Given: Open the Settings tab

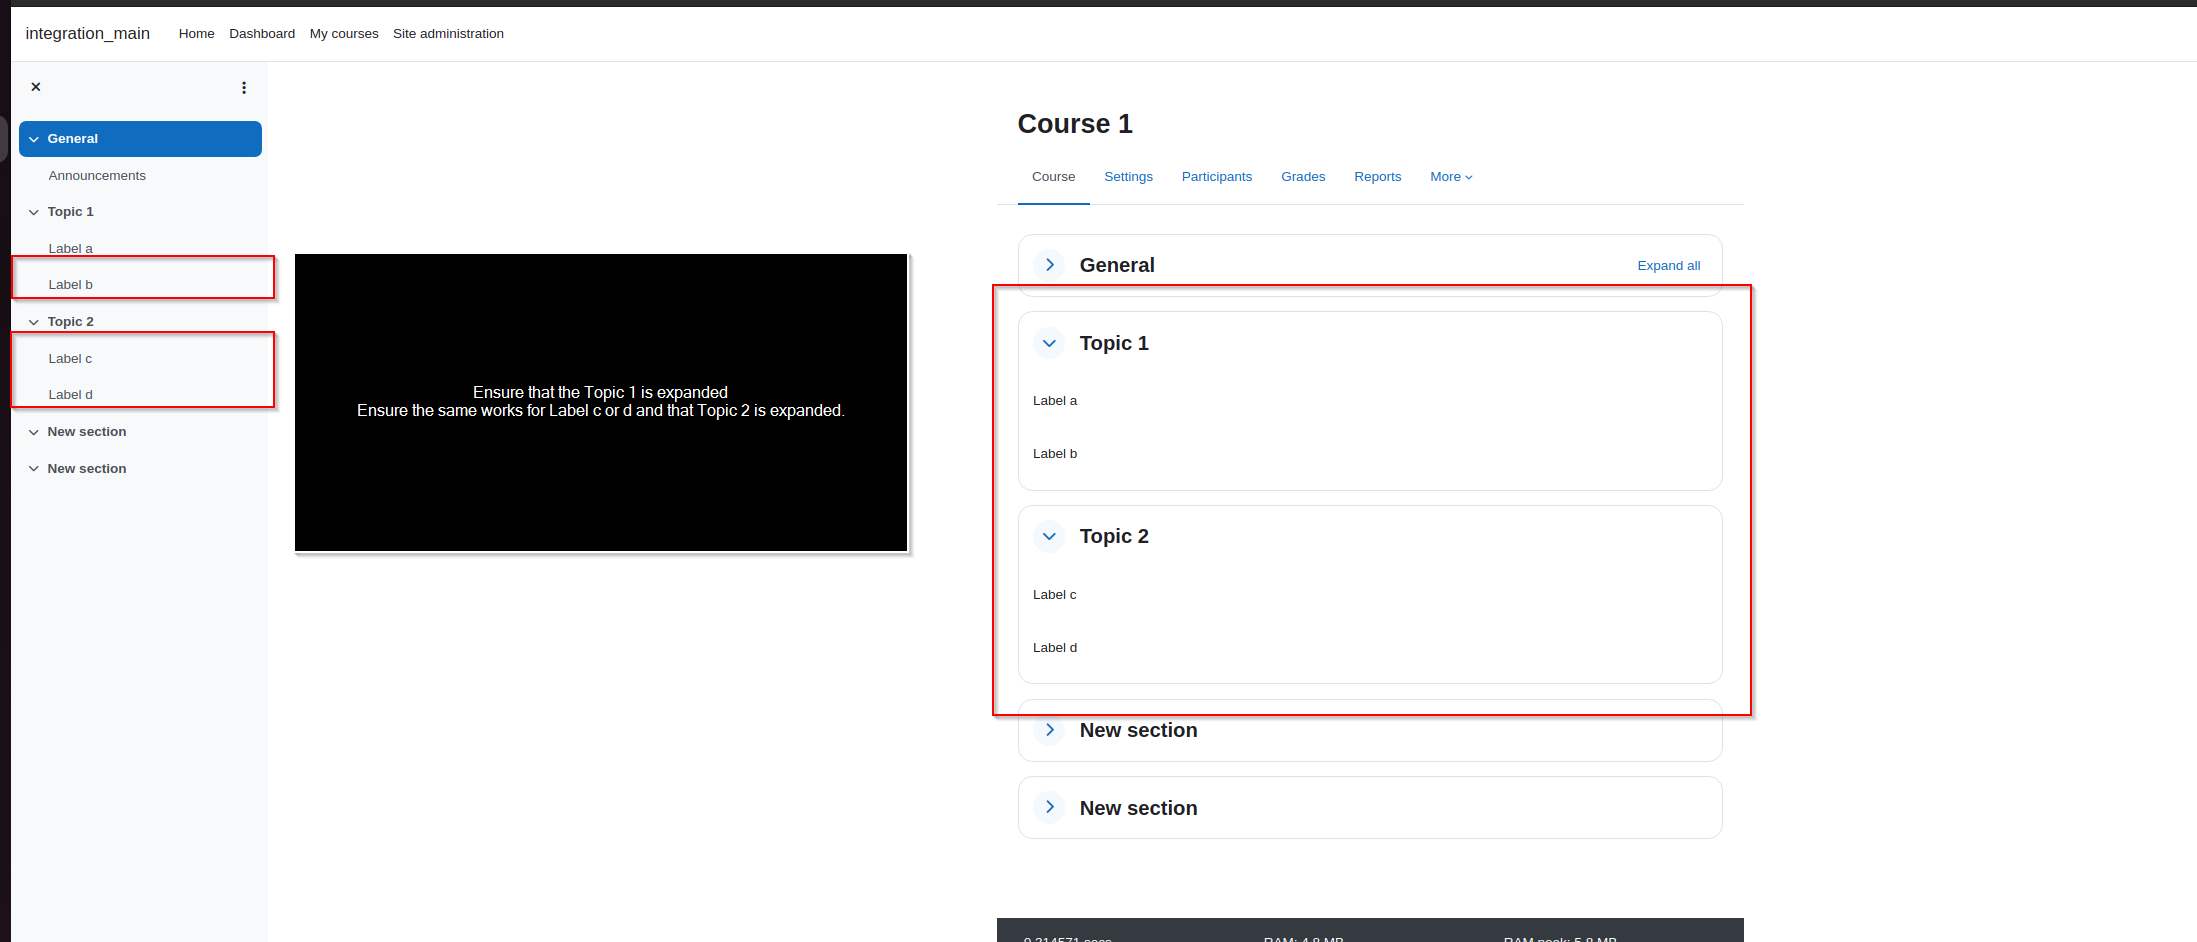Looking at the screenshot, I should (x=1128, y=177).
